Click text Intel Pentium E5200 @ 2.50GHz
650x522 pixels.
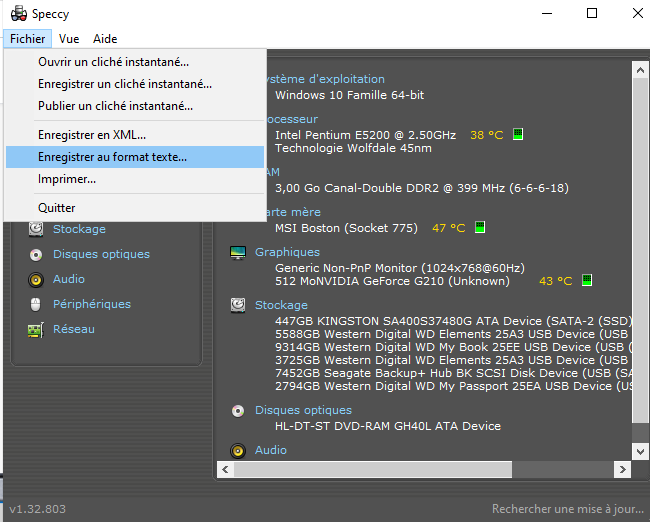[365, 135]
